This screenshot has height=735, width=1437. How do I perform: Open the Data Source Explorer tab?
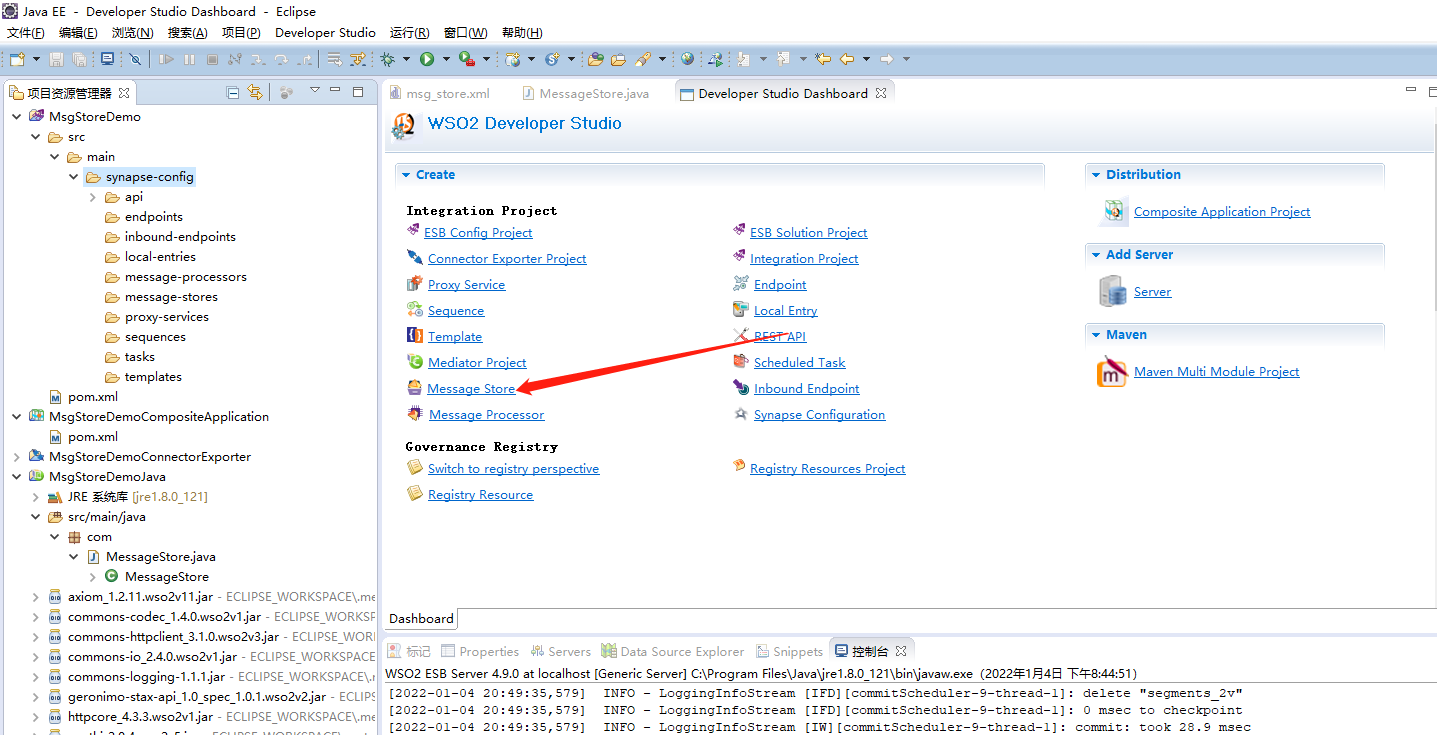[673, 651]
